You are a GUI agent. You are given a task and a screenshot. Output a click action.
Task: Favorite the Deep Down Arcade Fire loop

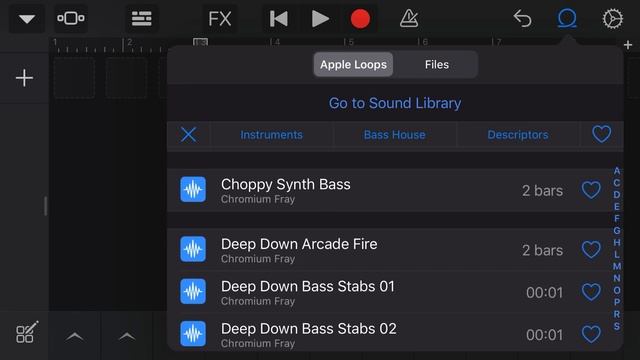(591, 250)
